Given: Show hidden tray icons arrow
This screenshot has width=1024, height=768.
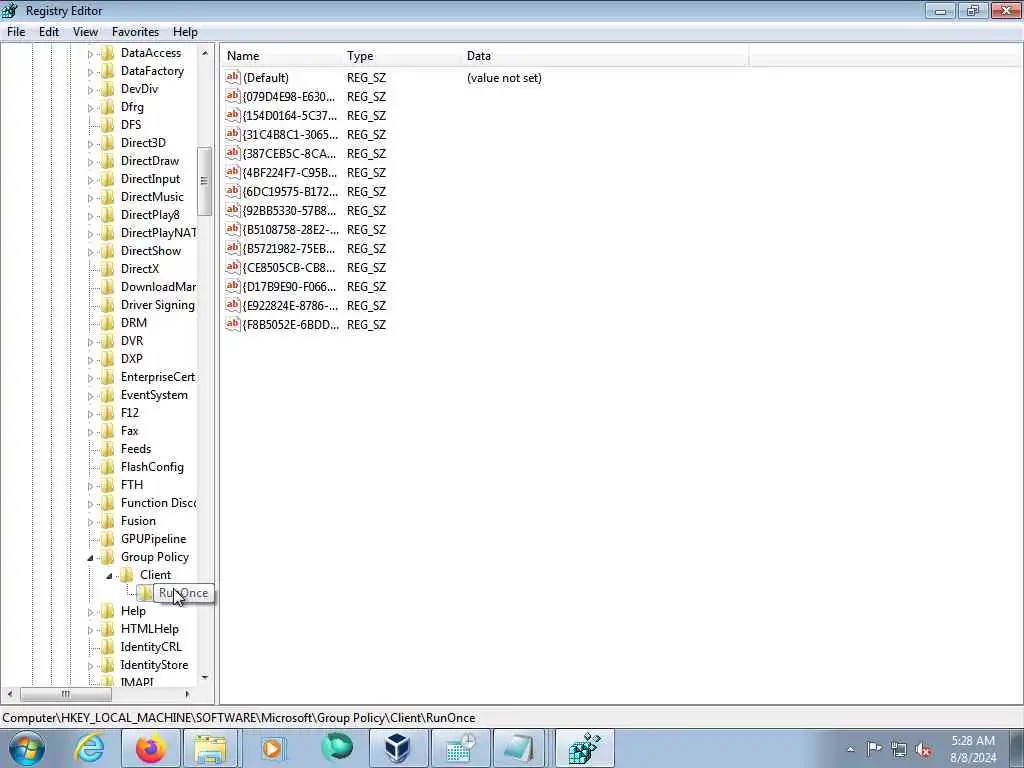Looking at the screenshot, I should pyautogui.click(x=850, y=750).
